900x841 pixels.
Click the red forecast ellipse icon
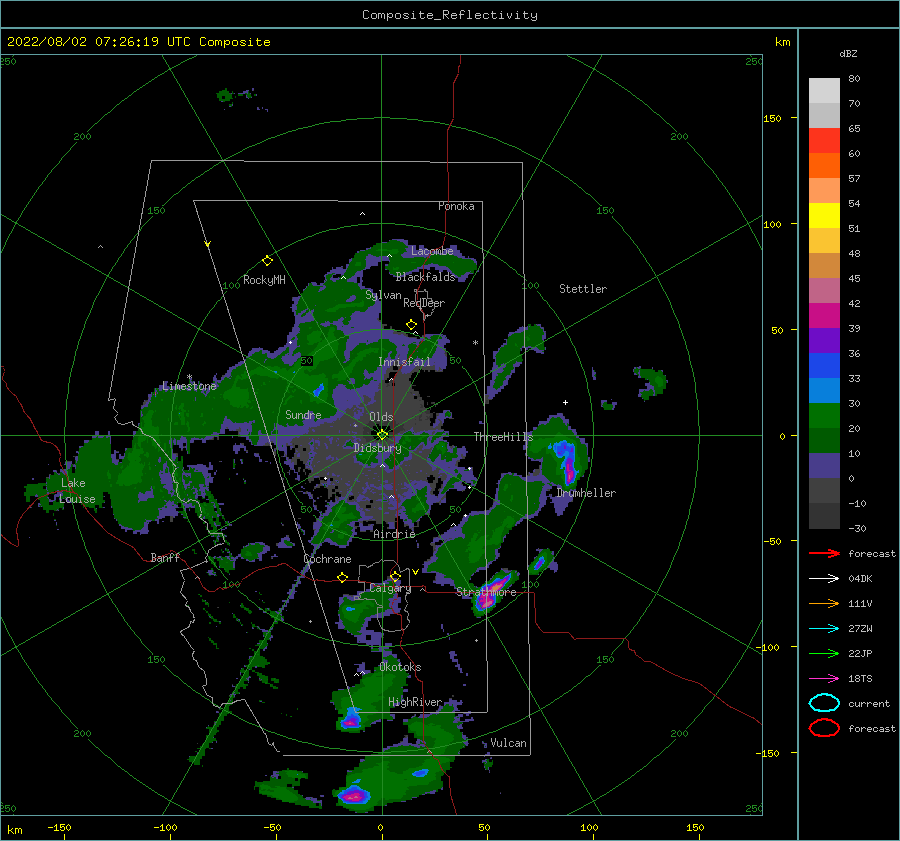824,728
